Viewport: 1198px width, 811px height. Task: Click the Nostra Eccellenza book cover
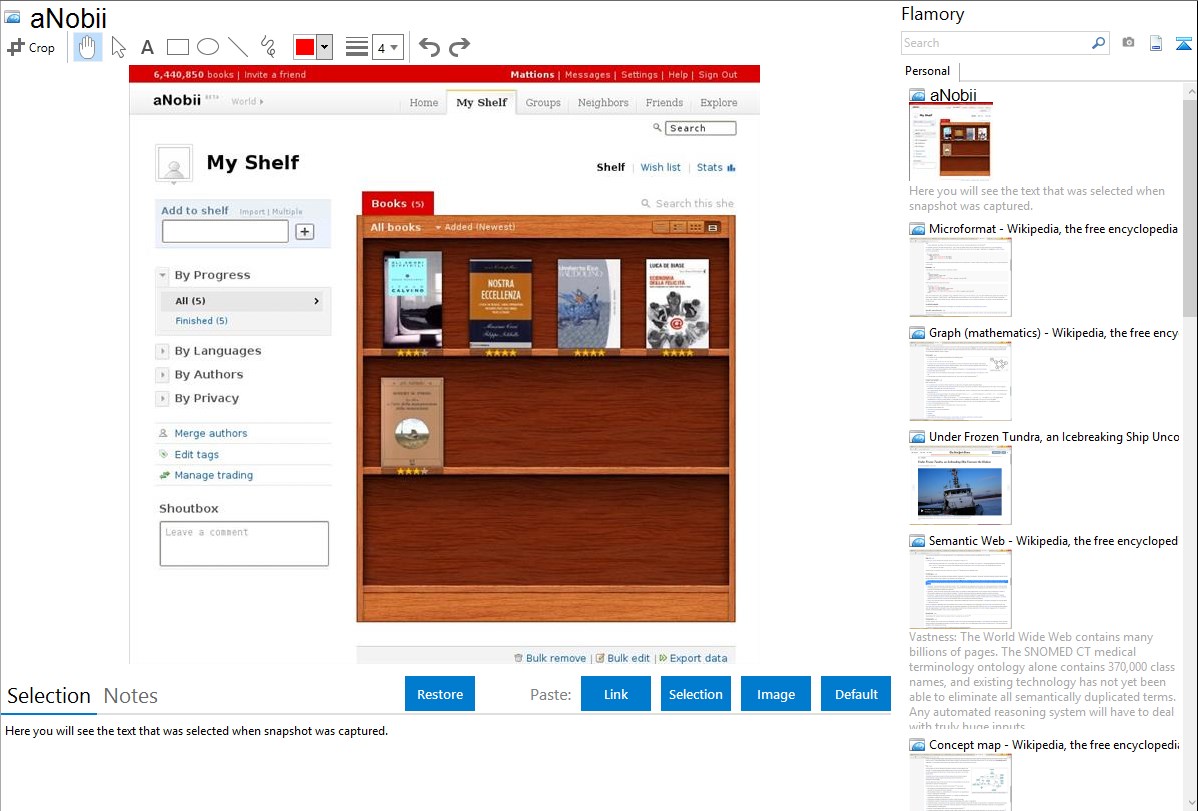pyautogui.click(x=500, y=303)
